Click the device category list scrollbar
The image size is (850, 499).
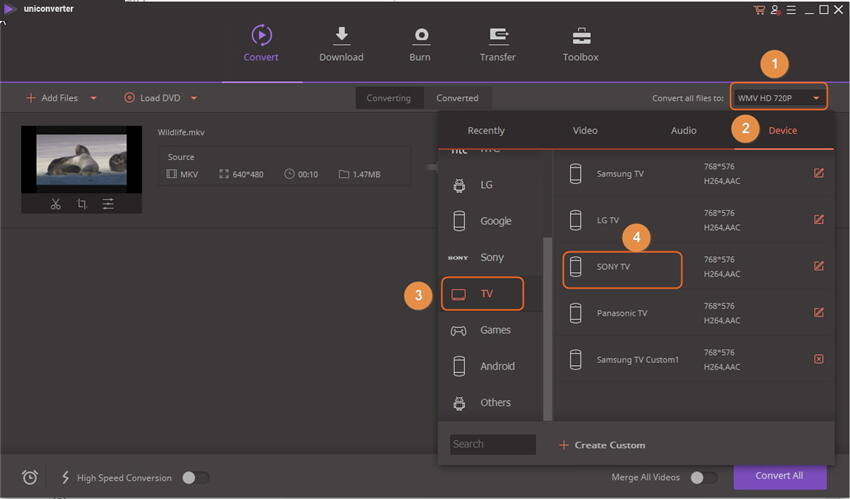(x=548, y=328)
